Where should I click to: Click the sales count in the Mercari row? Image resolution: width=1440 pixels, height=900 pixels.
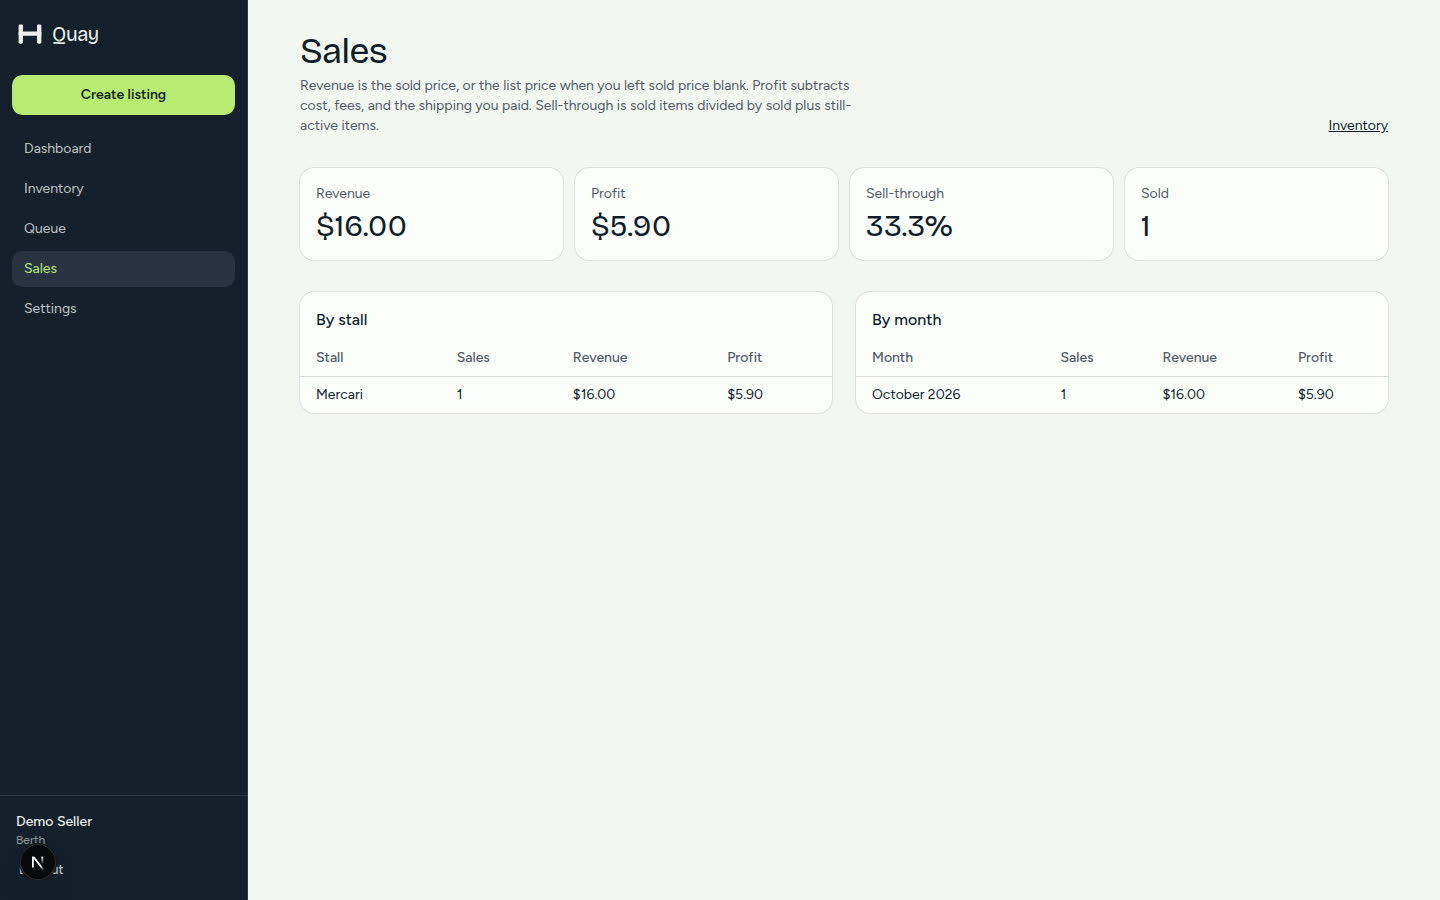pos(460,394)
